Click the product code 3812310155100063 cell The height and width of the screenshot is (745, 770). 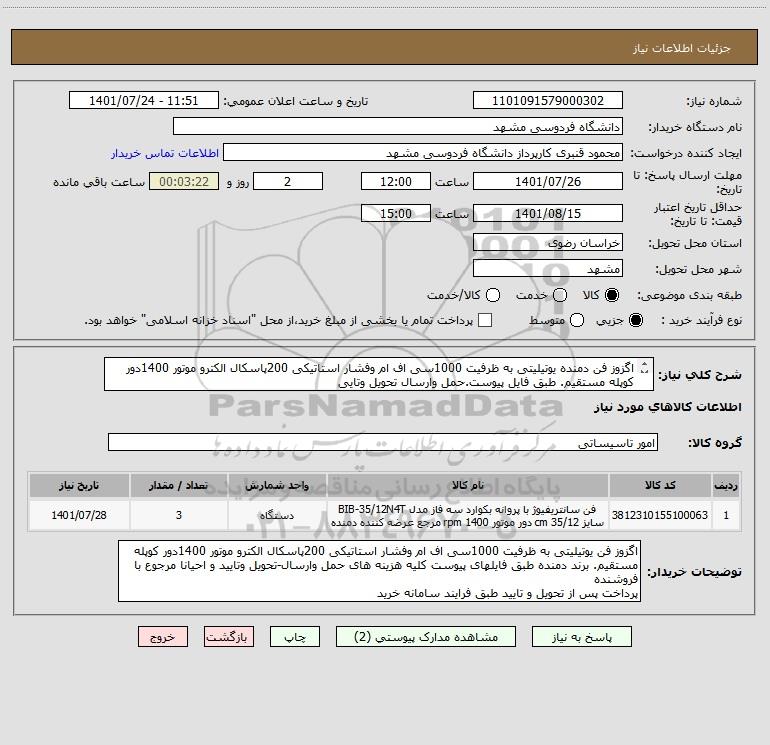660,515
